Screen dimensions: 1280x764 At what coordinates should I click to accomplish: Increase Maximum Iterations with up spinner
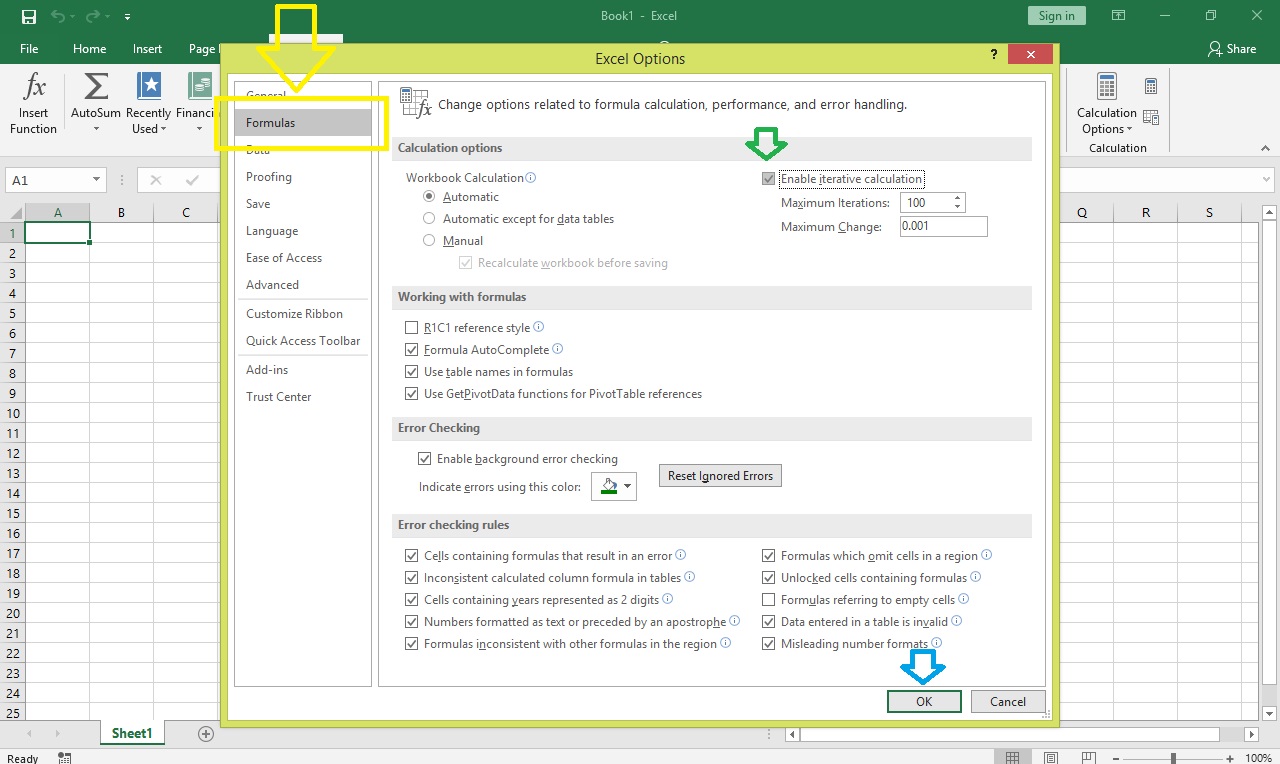[958, 197]
